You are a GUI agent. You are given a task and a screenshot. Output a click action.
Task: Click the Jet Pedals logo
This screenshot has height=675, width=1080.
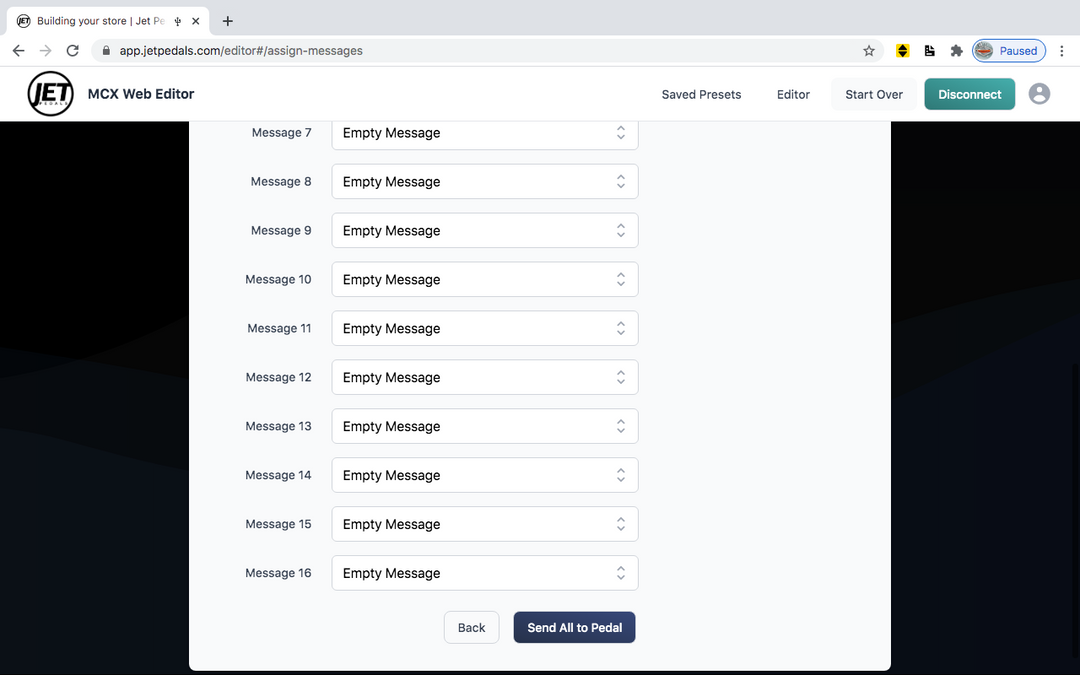(50, 94)
